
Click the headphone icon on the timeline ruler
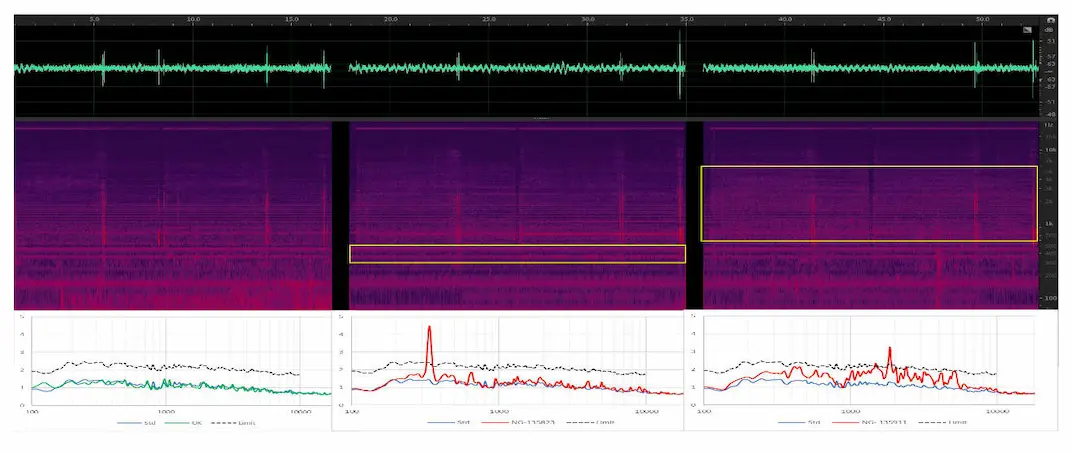coord(1051,19)
